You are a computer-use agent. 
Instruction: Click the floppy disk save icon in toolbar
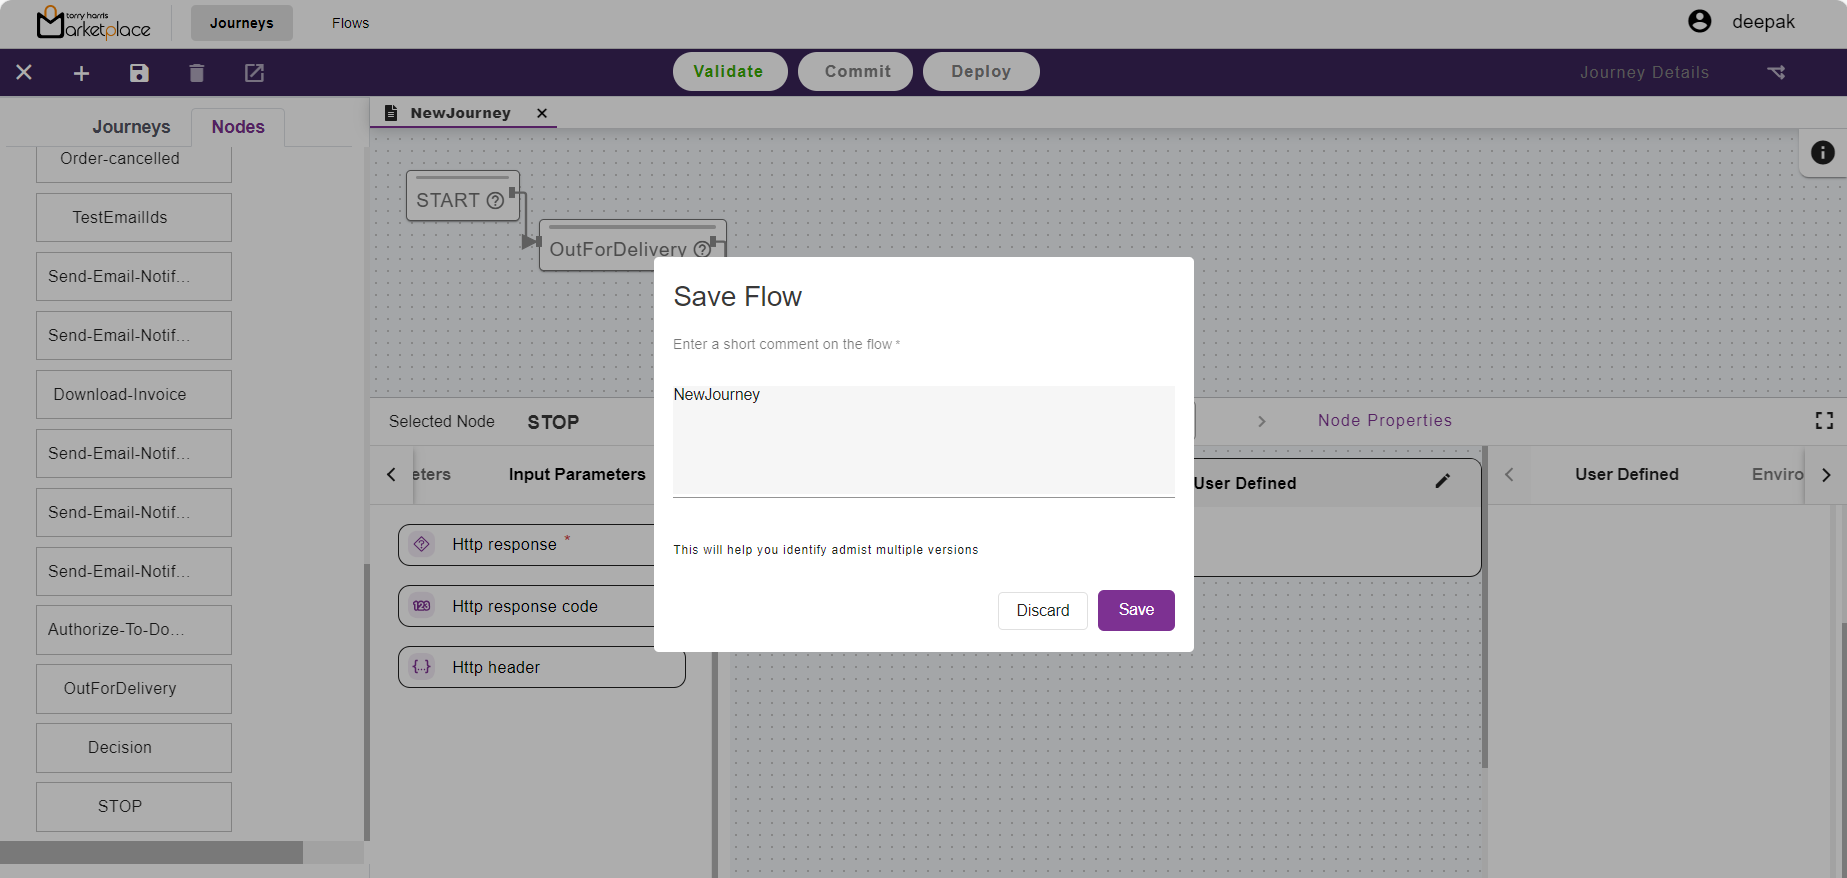coord(139,73)
